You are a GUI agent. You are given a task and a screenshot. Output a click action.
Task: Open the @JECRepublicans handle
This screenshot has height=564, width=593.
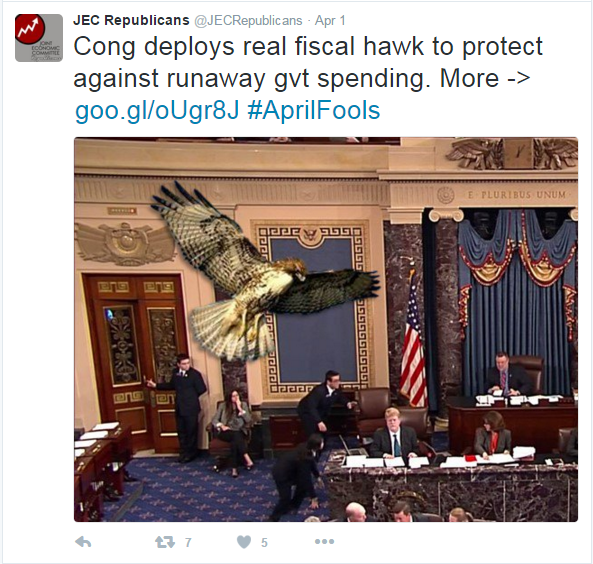tap(248, 20)
